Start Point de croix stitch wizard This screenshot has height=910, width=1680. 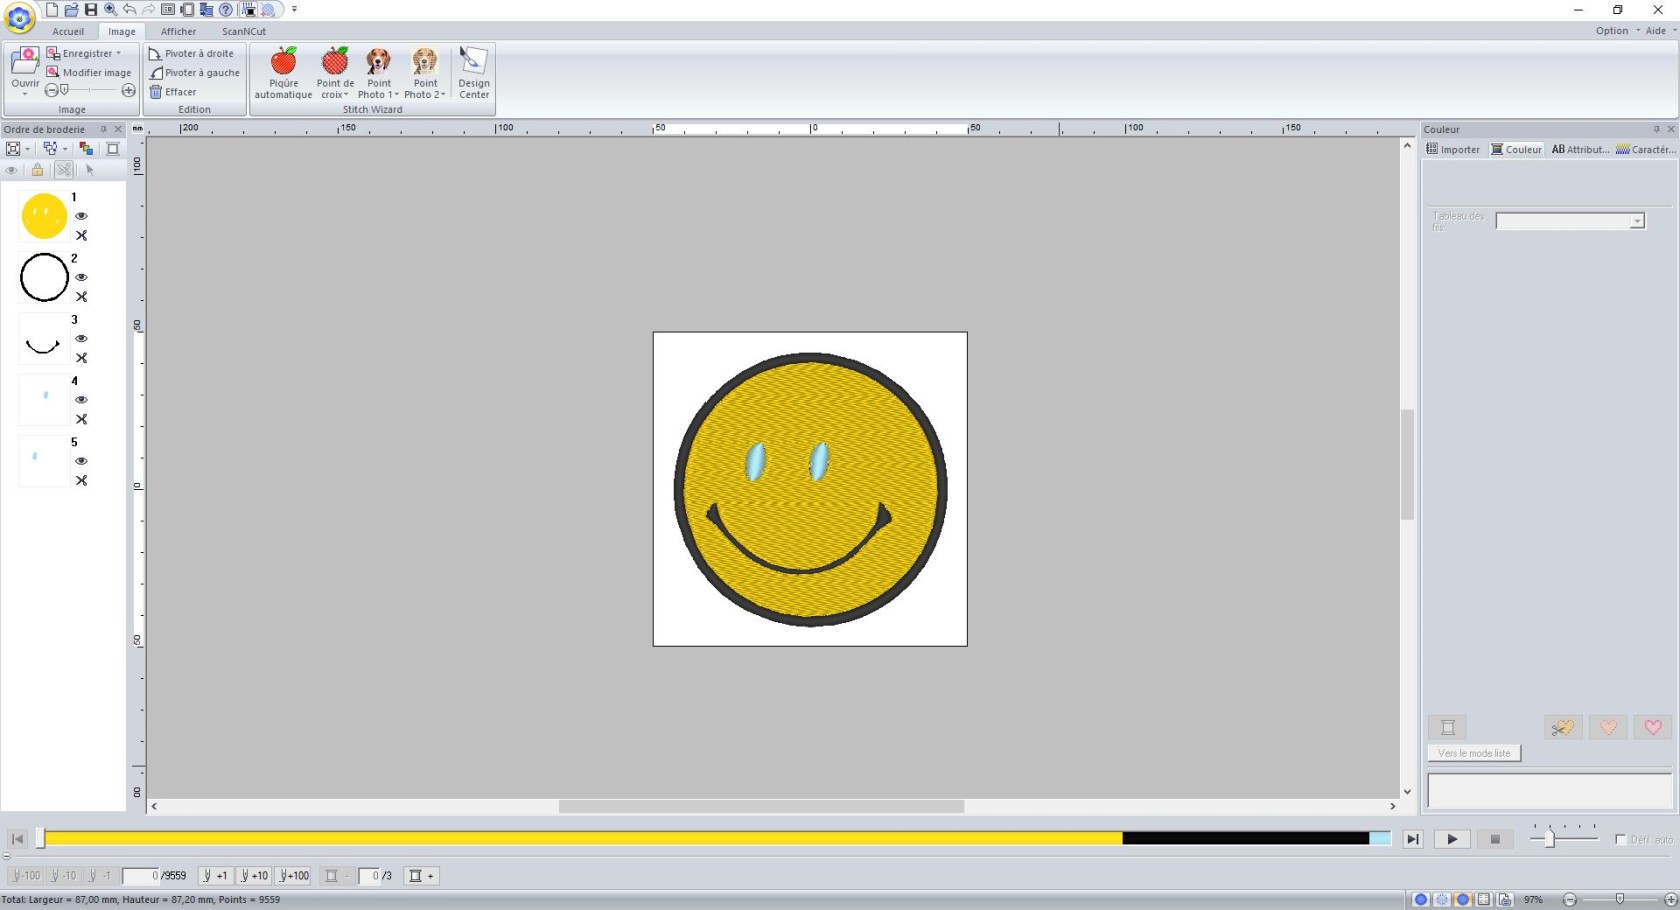click(x=335, y=73)
